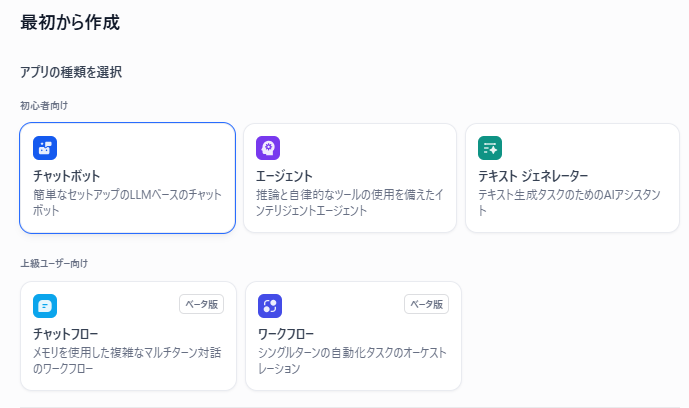Viewport: 689px width, 408px height.
Task: Click the 最初から作成 heading
Action: pyautogui.click(x=70, y=22)
